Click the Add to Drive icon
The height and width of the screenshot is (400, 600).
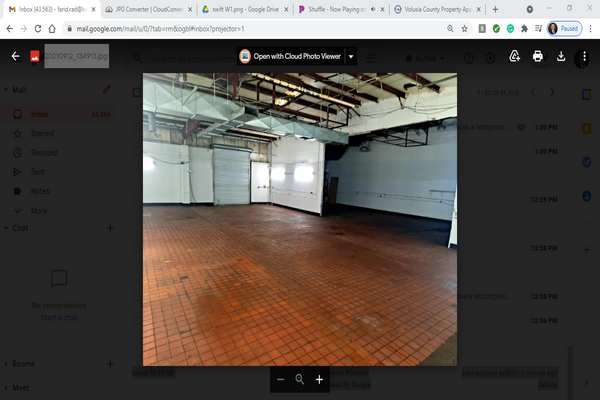(514, 57)
